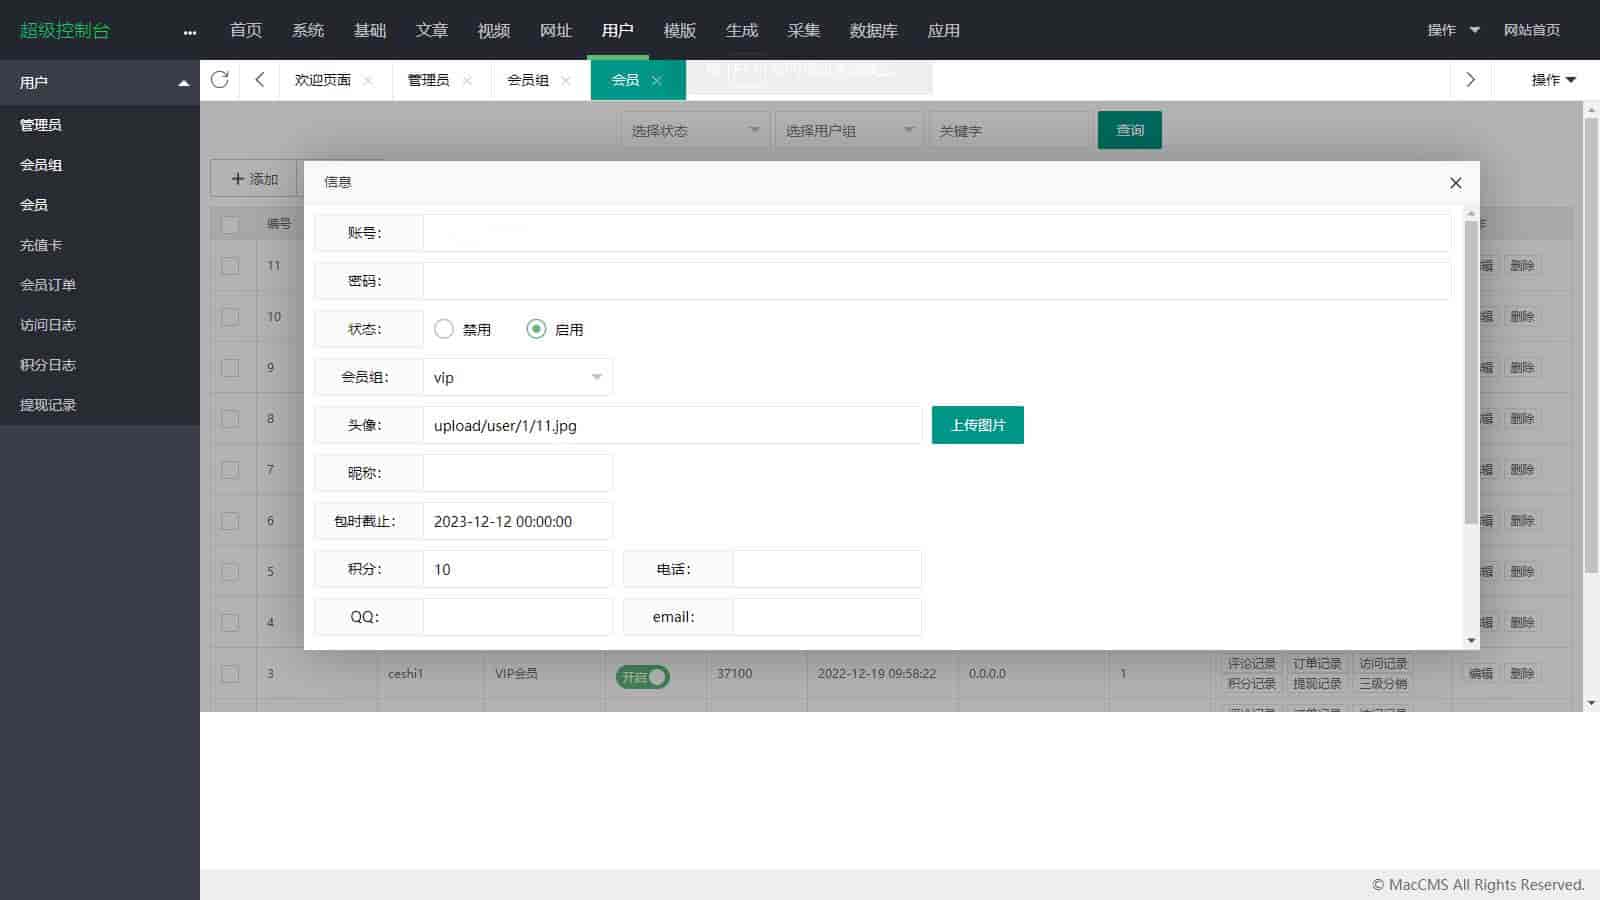Image resolution: width=1600 pixels, height=900 pixels.
Task: Open the 会员组 vip dropdown
Action: (518, 377)
